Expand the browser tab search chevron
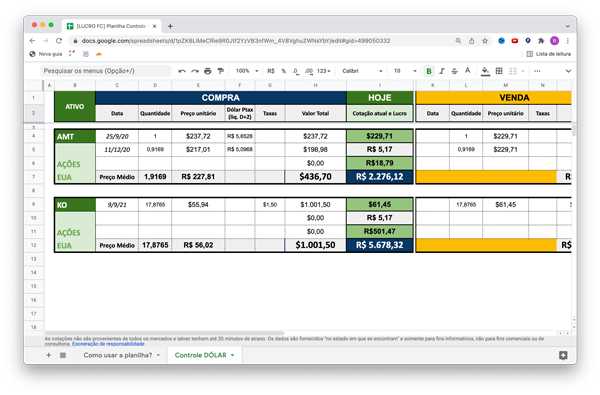This screenshot has width=600, height=395. [568, 26]
